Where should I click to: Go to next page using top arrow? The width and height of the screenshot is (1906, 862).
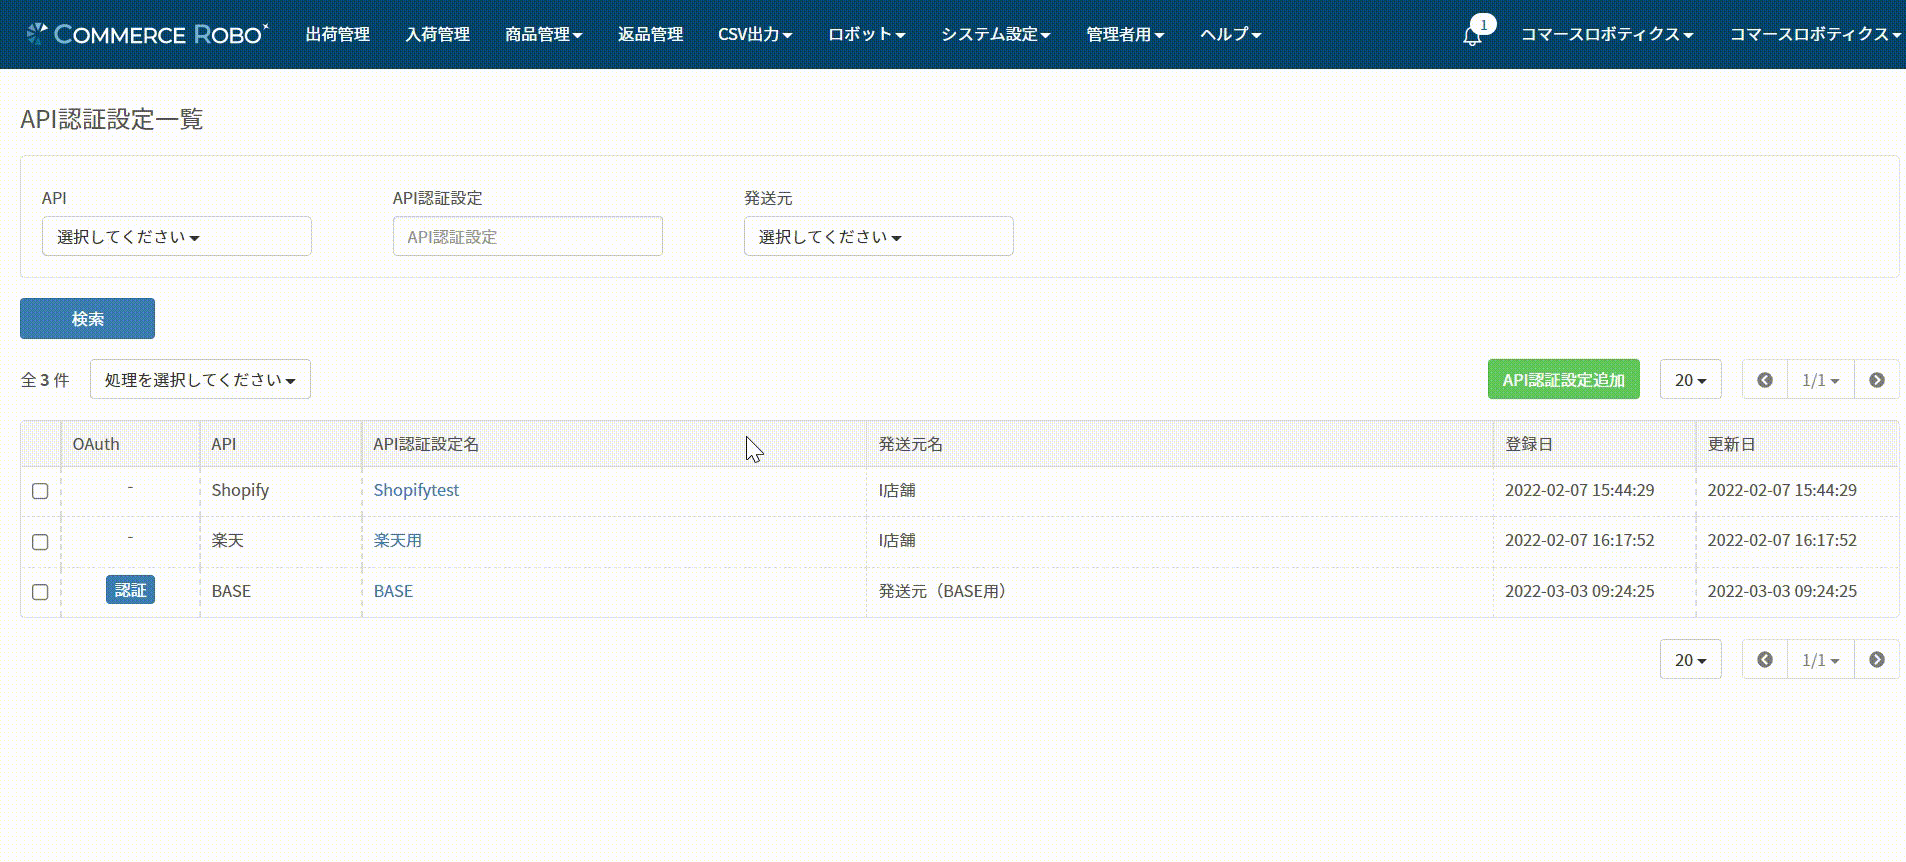pos(1877,380)
